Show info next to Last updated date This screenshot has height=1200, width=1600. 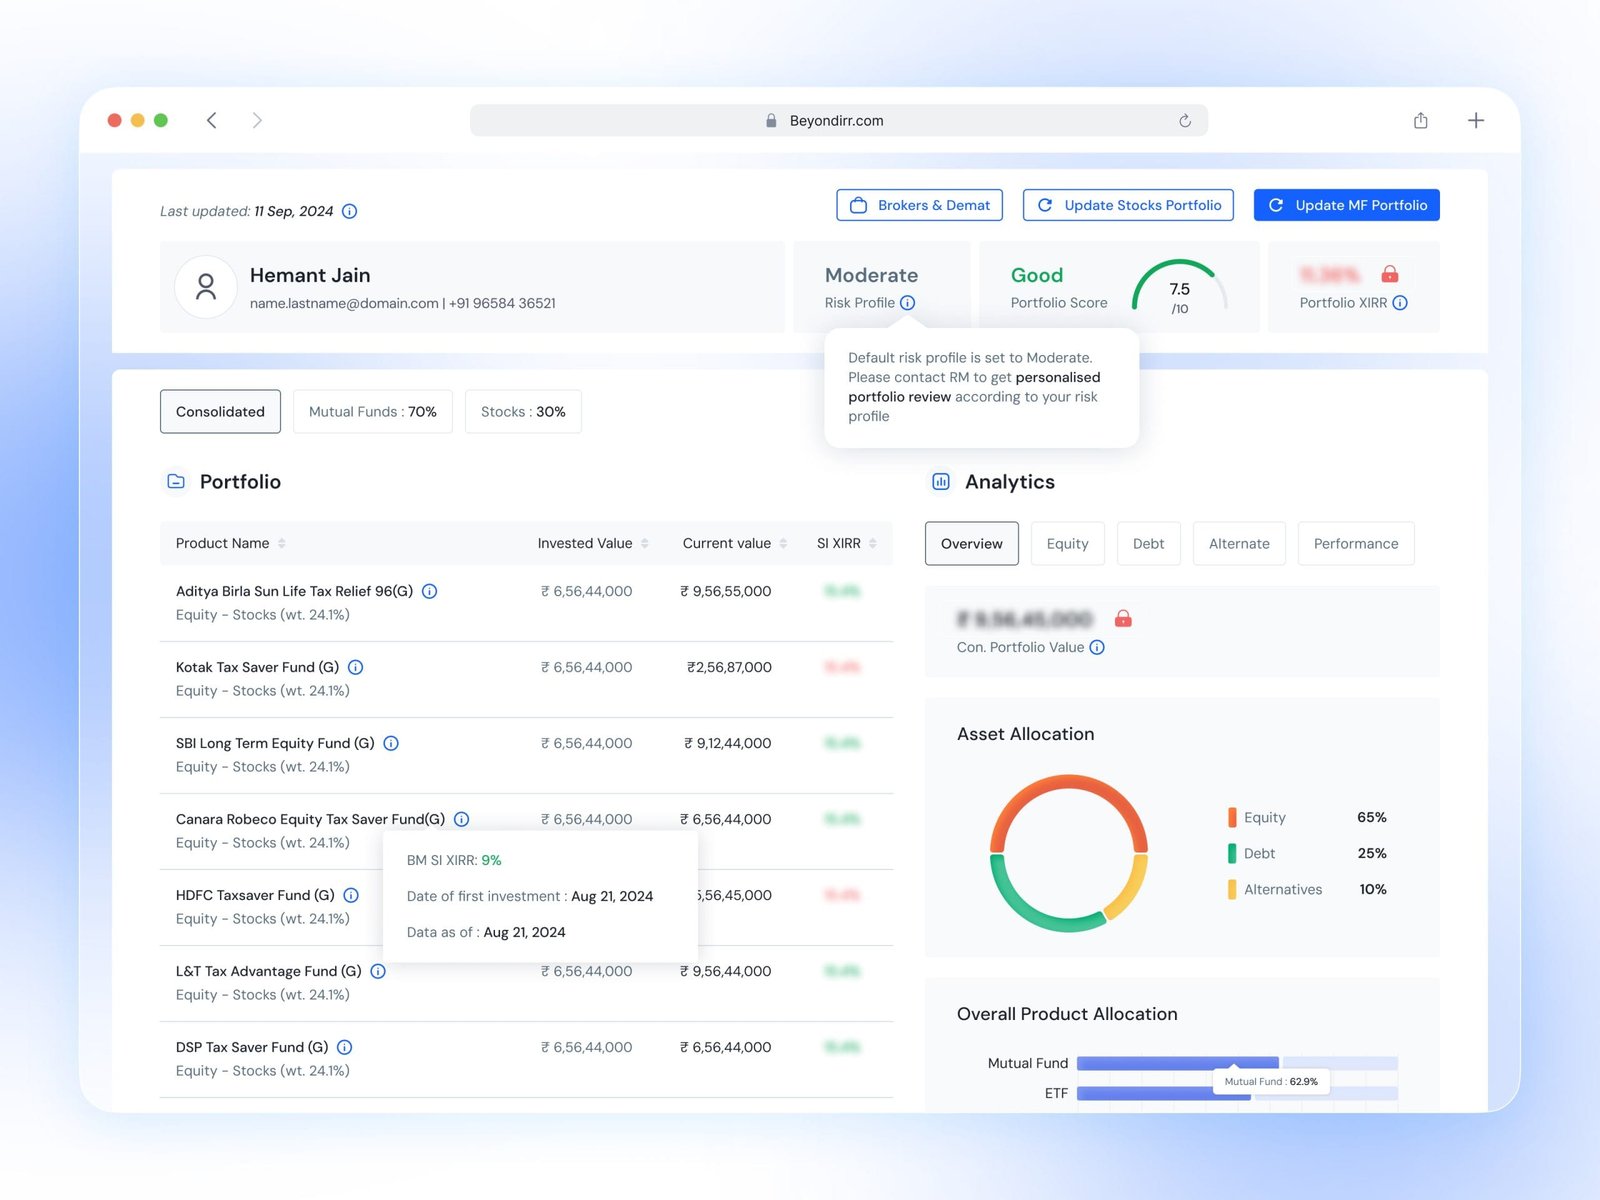click(x=350, y=211)
